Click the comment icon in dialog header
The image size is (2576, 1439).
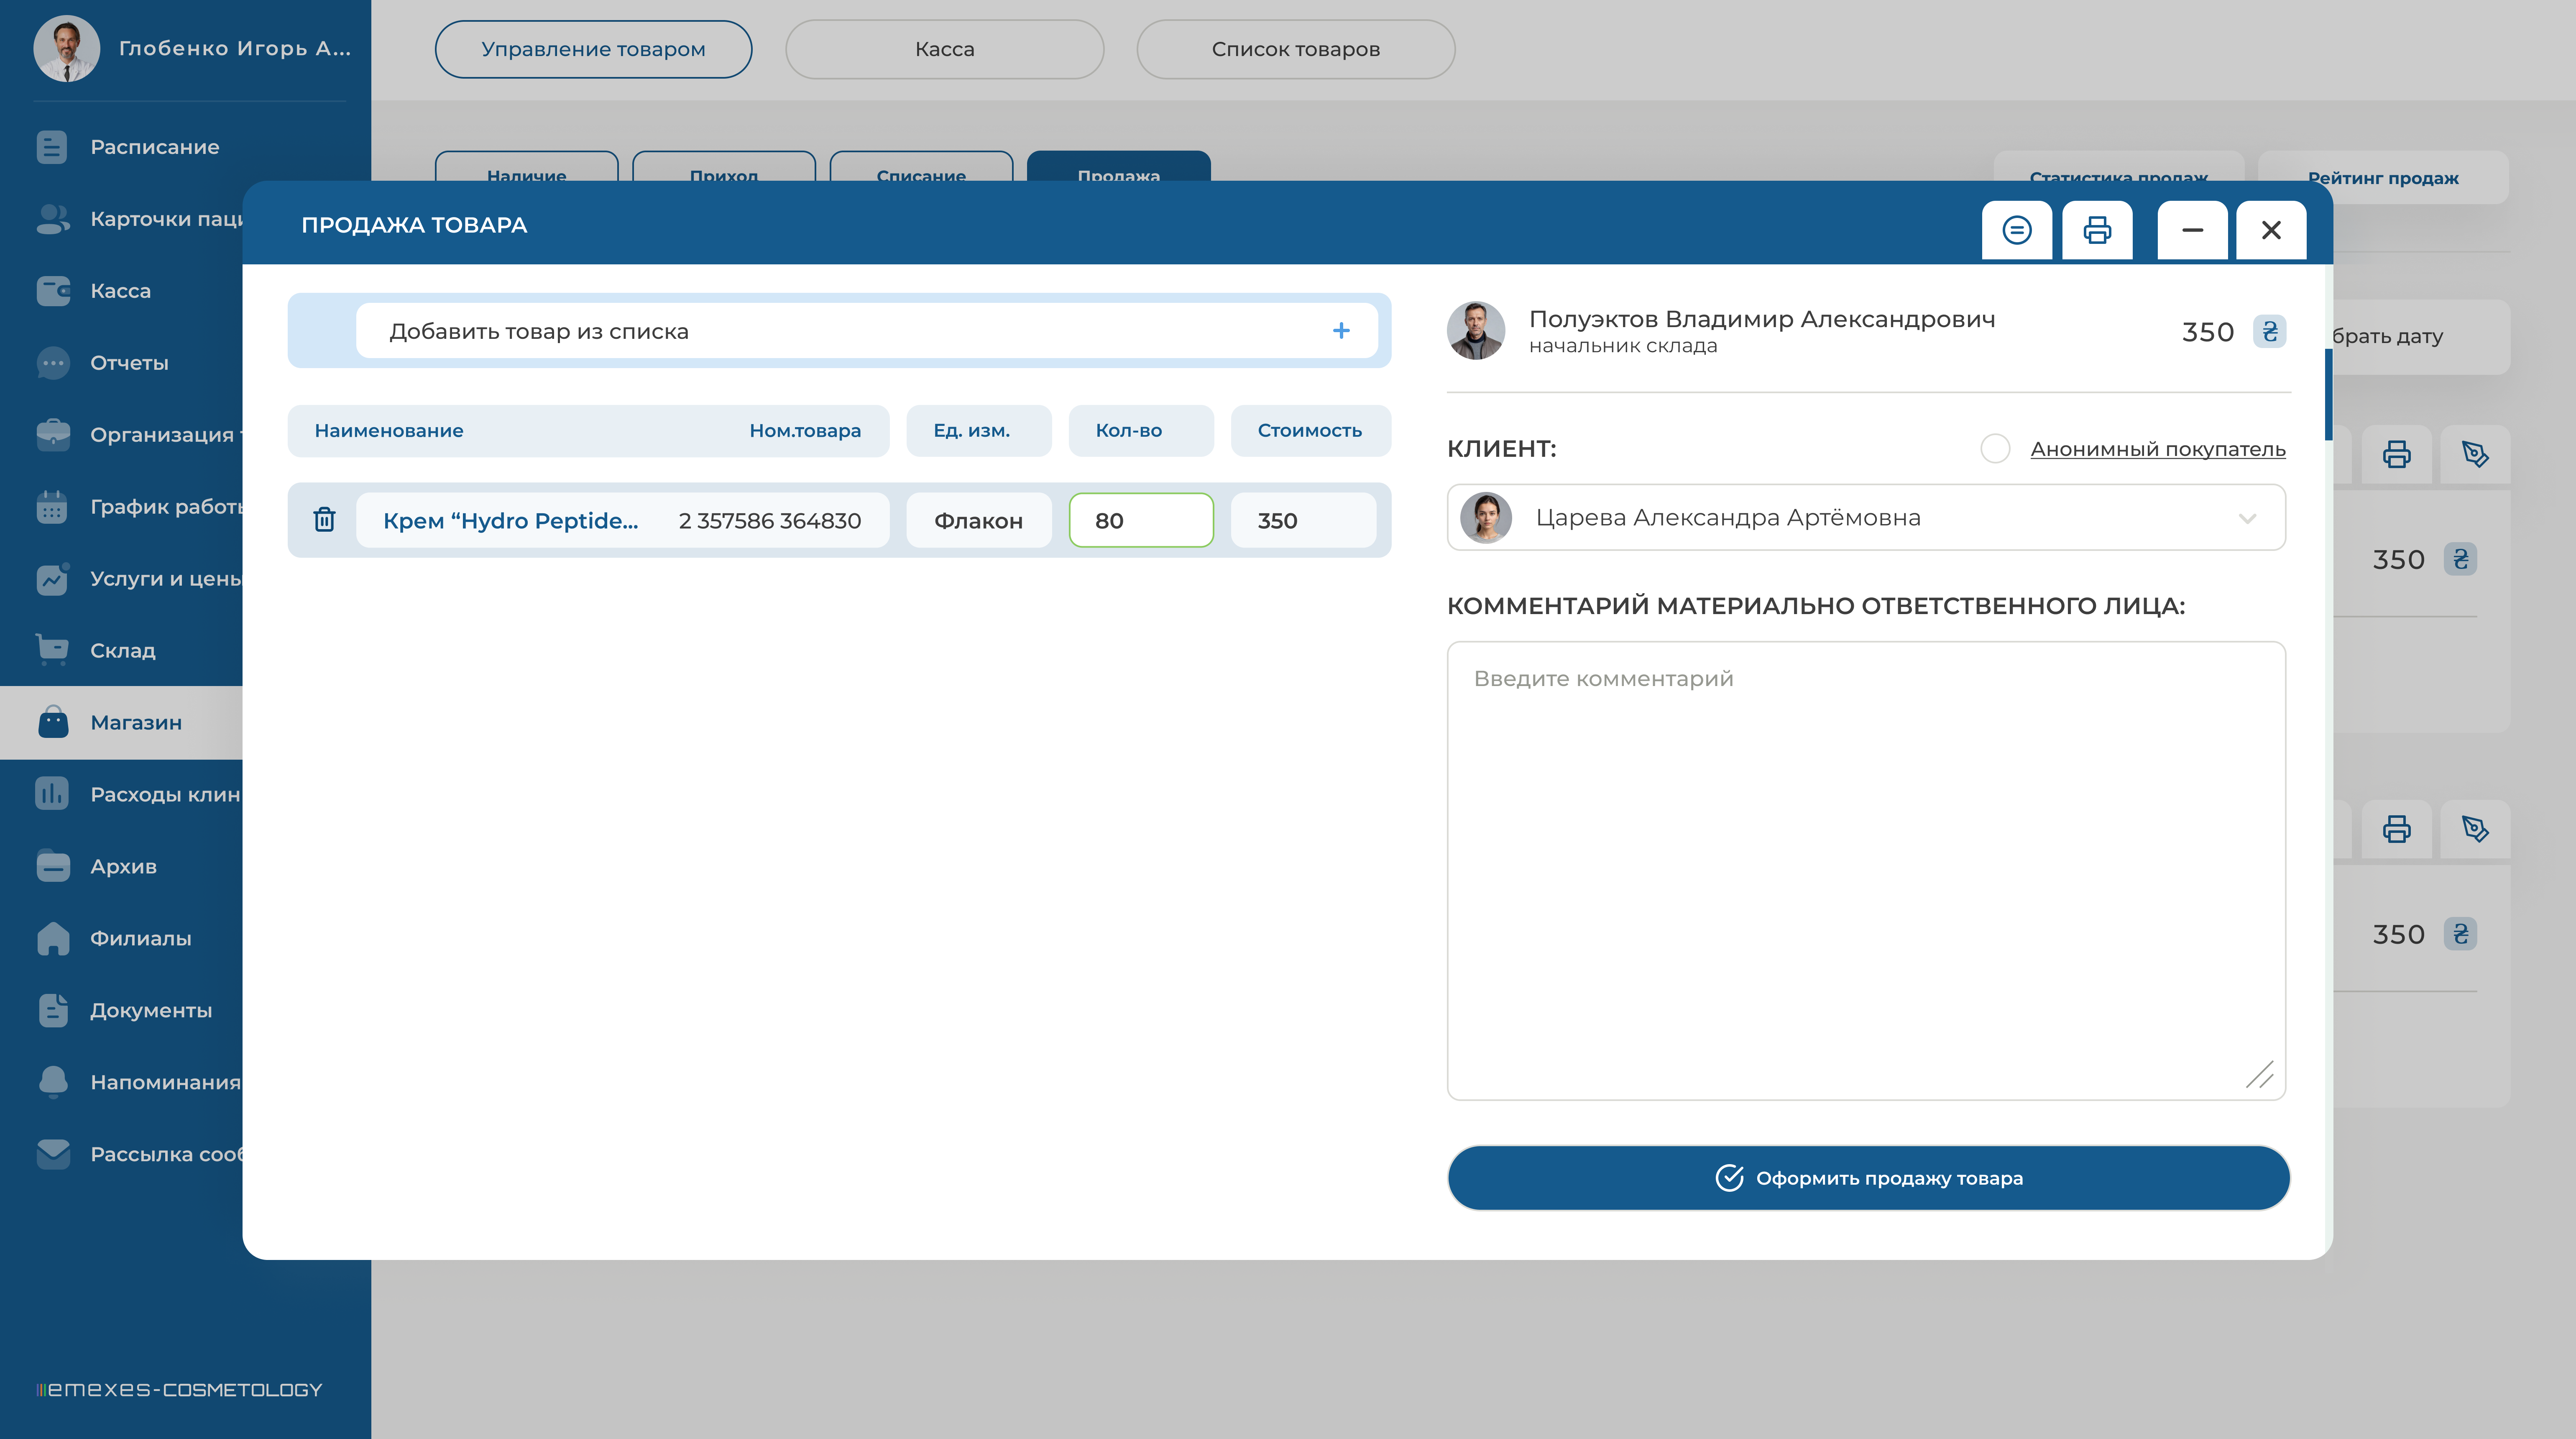click(x=2017, y=230)
